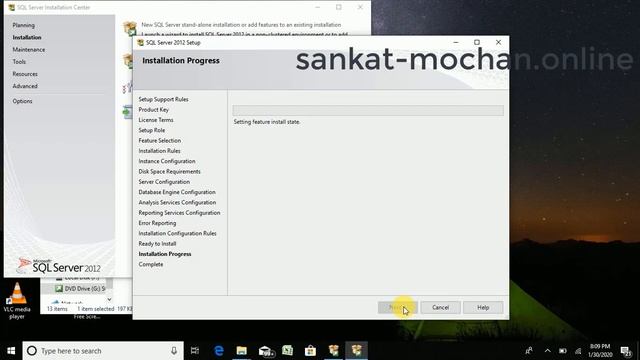Click the installation progress bar
The image size is (640, 360).
pos(368,110)
